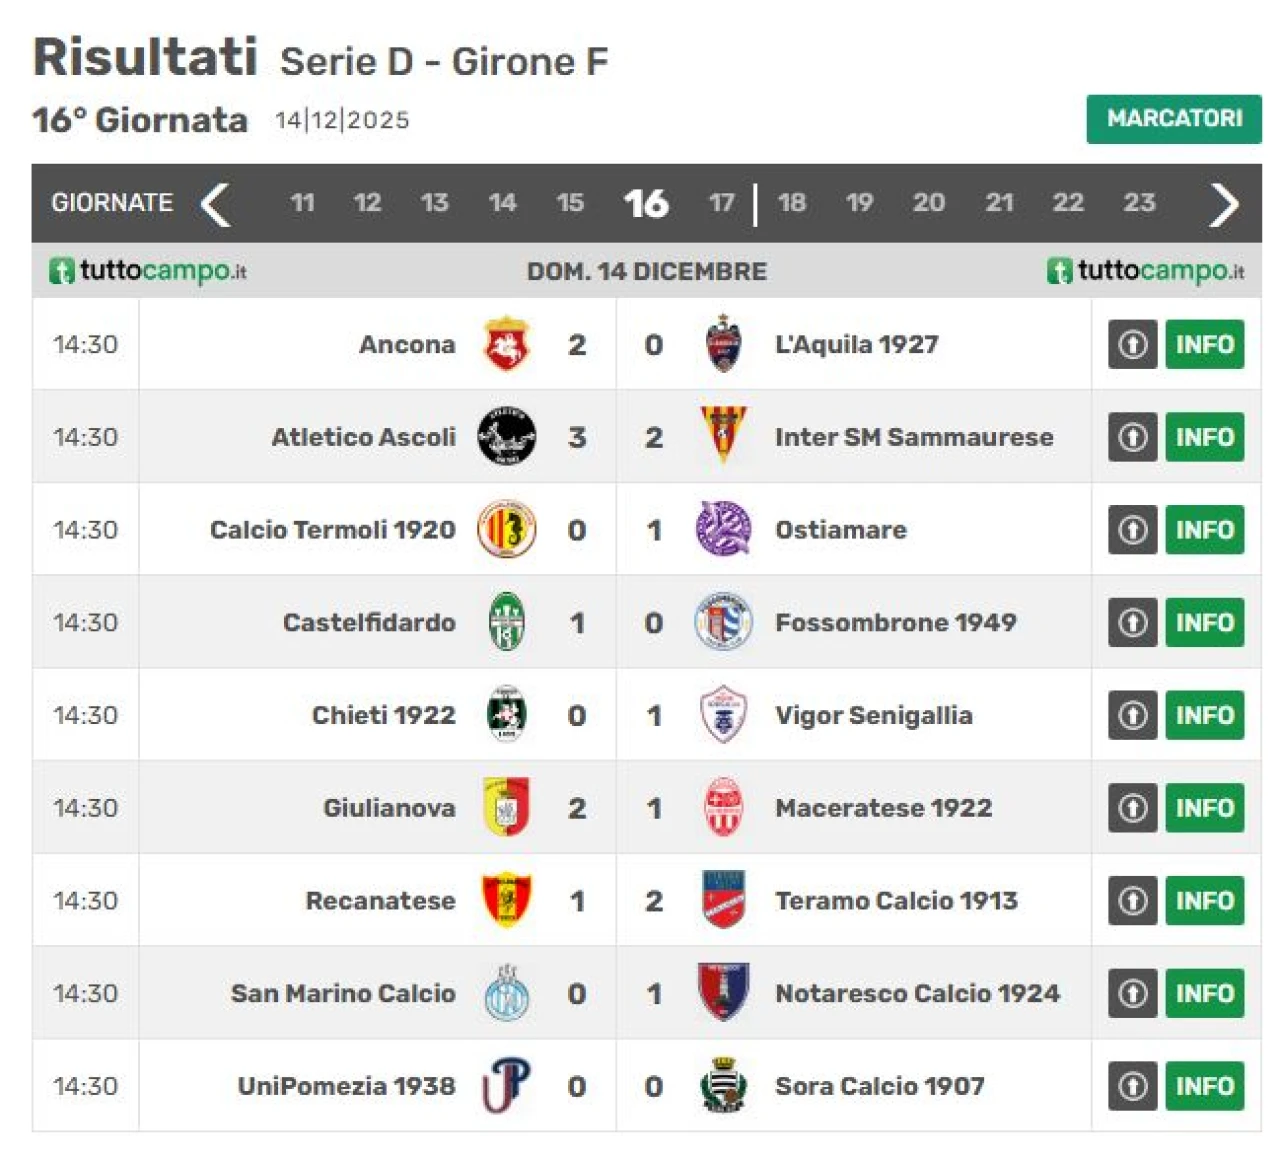Select giornata 15 tab
1280x1160 pixels.
pos(570,203)
